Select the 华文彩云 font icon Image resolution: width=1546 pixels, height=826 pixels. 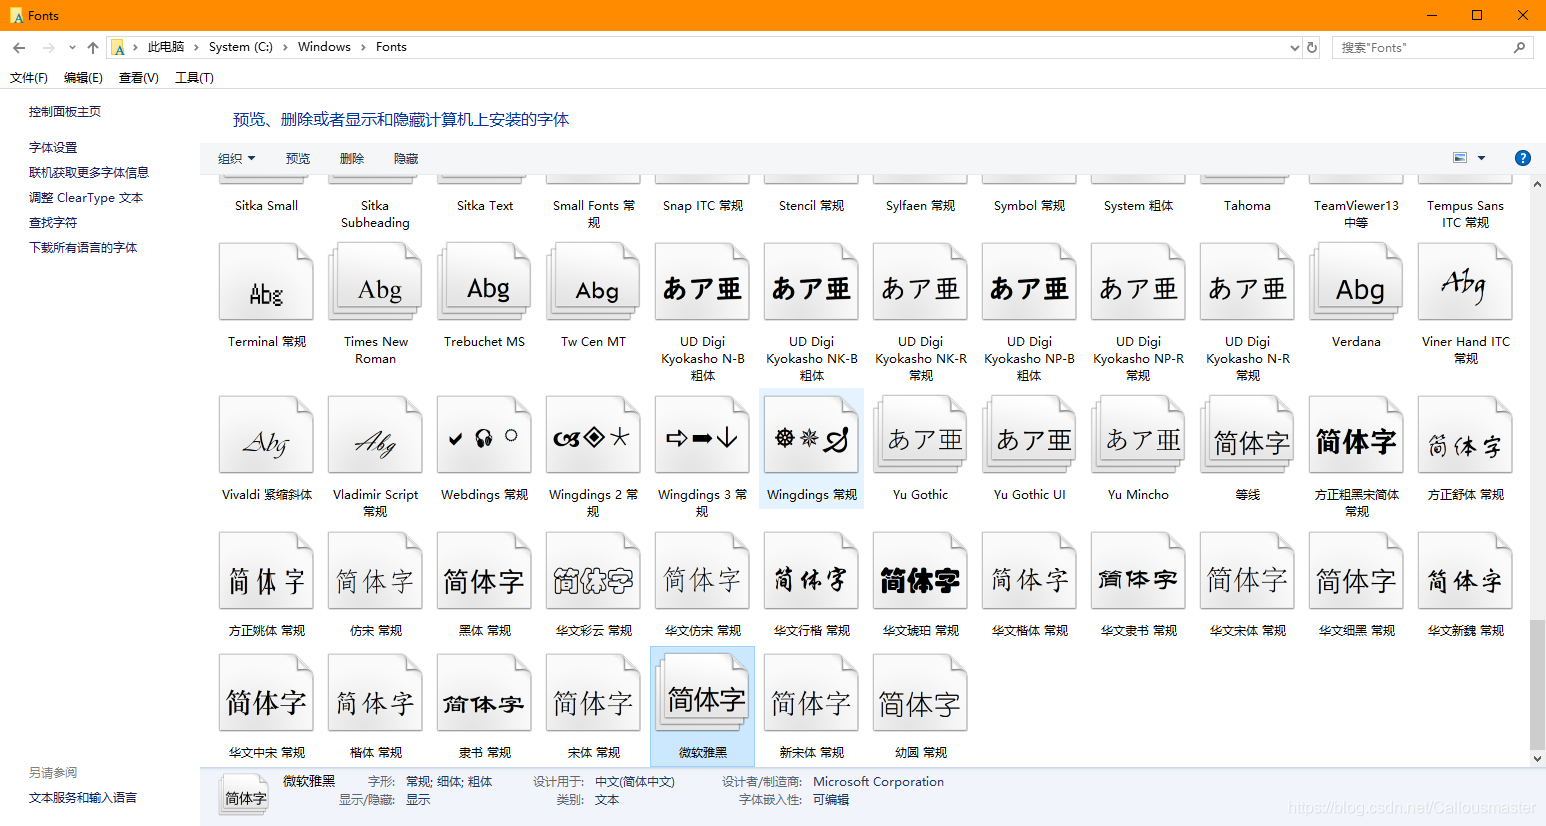pyautogui.click(x=593, y=571)
